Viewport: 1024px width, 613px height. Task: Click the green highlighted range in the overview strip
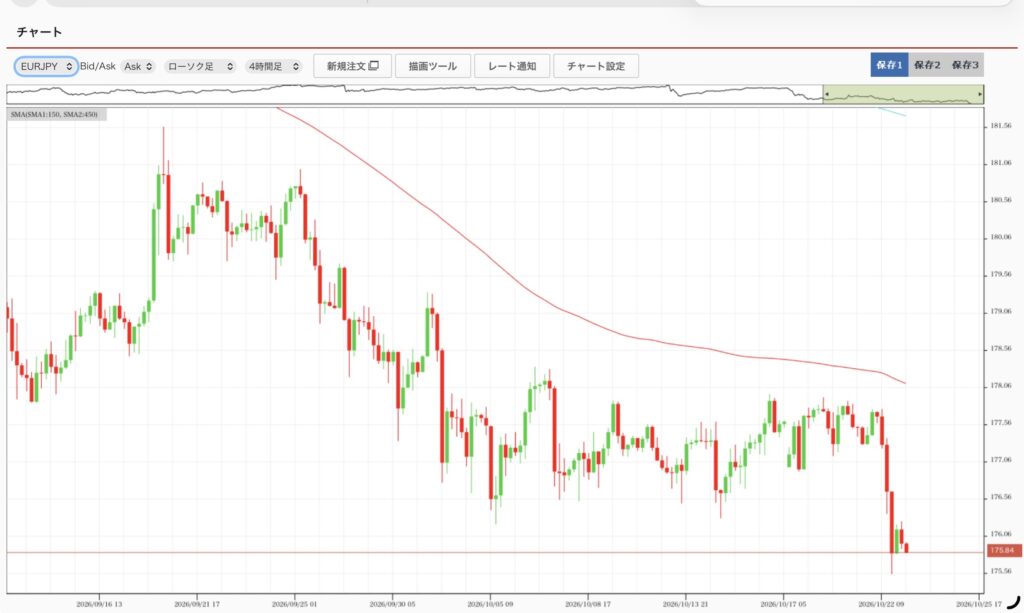tap(903, 95)
